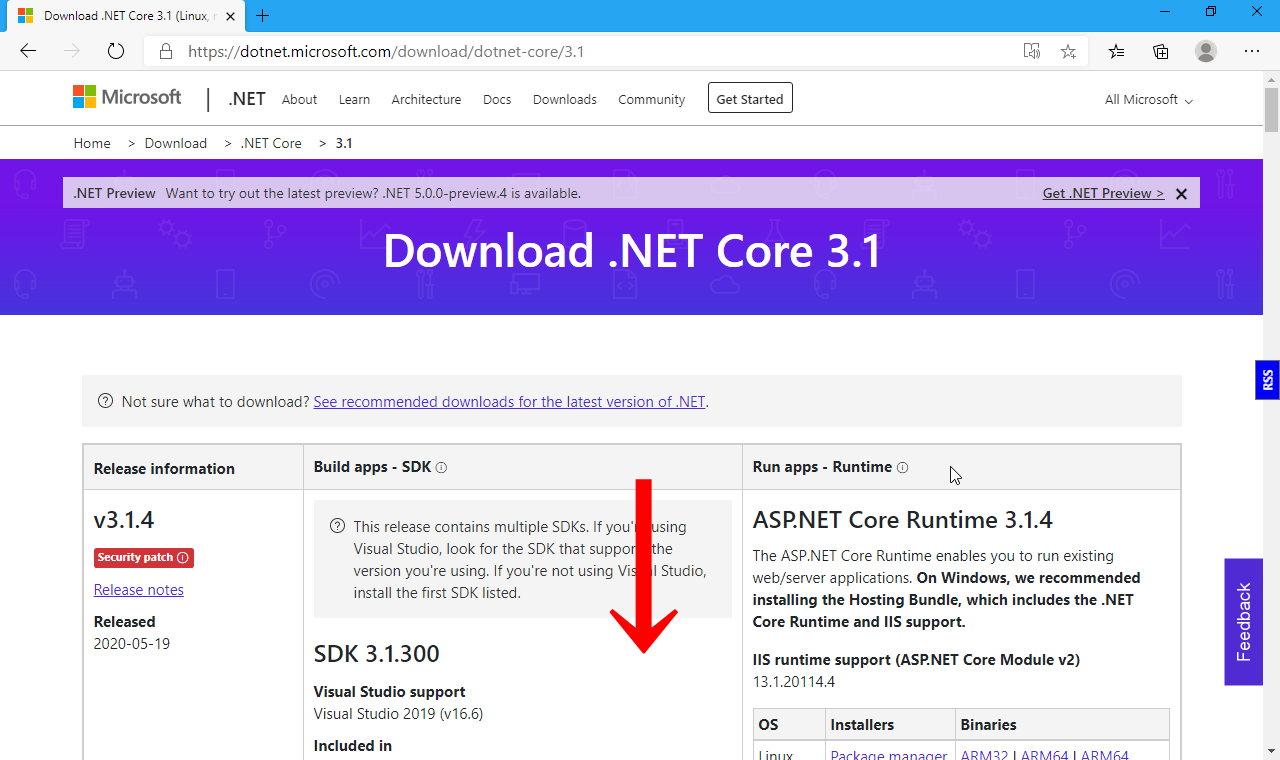Open the Favorites list icon
1280x760 pixels.
(1117, 51)
